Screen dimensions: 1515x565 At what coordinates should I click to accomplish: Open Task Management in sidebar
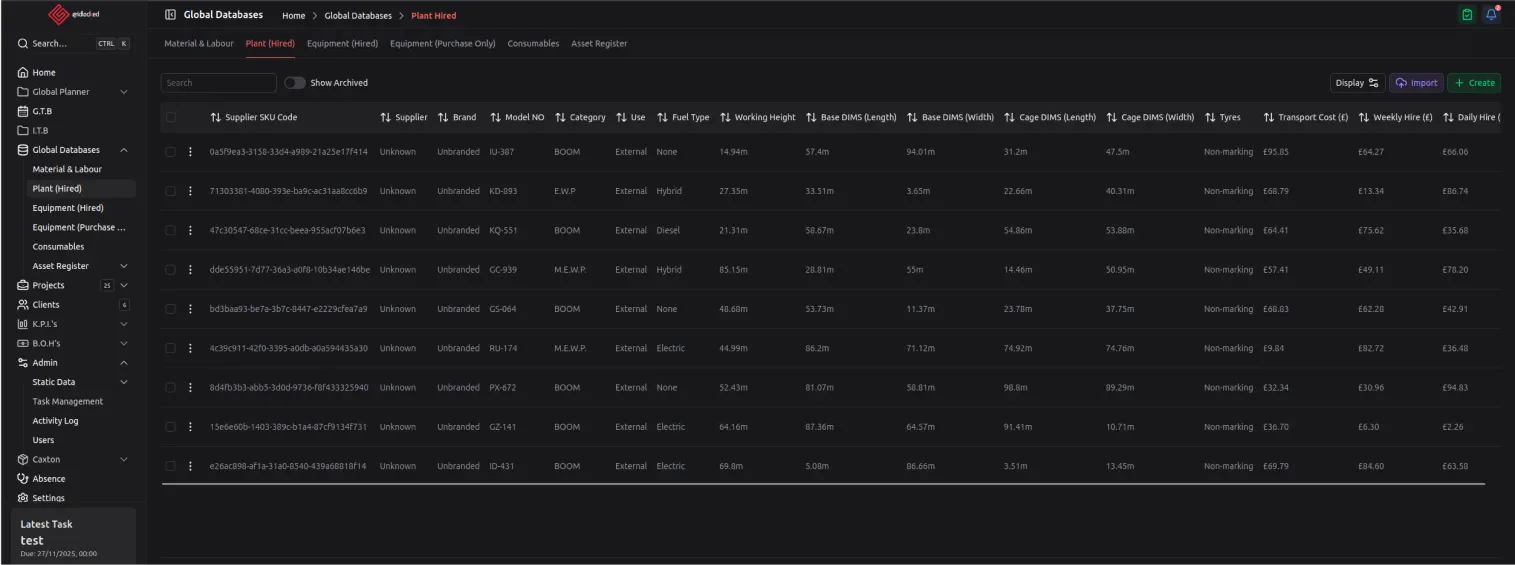coord(68,401)
